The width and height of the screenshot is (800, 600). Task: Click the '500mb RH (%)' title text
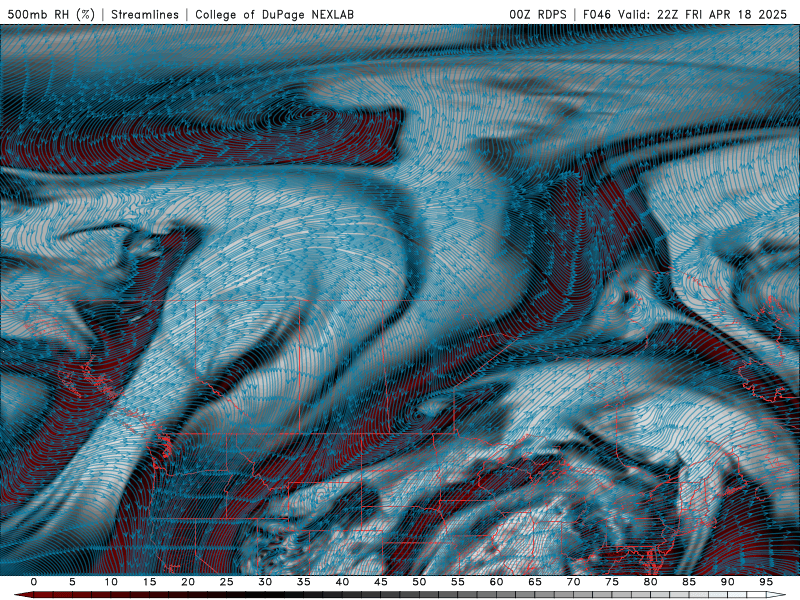pos(51,14)
